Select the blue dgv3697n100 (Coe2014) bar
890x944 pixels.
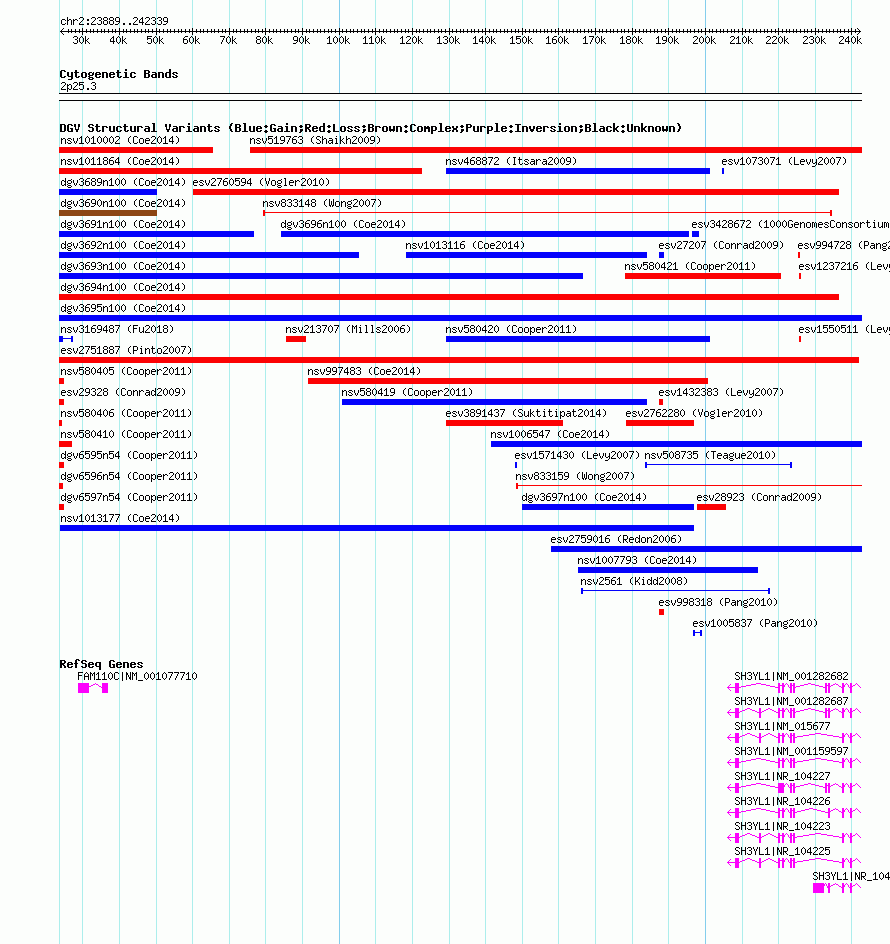coord(608,508)
